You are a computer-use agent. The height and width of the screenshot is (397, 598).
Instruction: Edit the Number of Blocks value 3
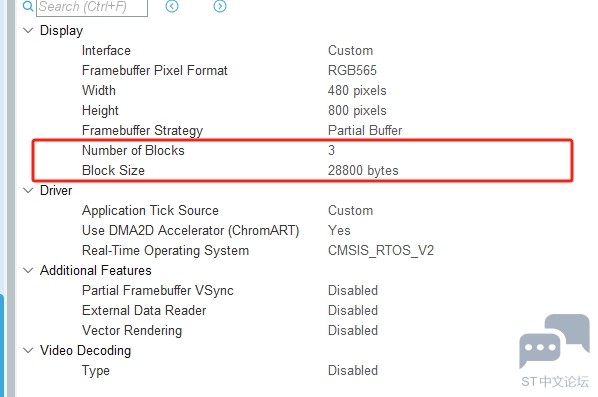click(x=331, y=150)
